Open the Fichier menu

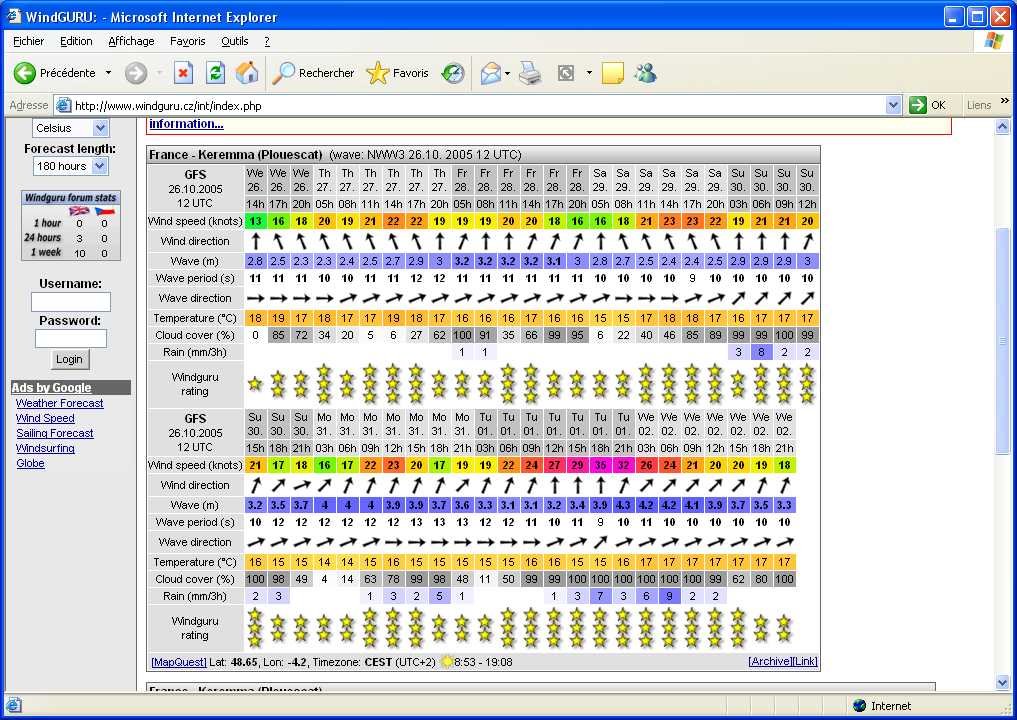29,41
